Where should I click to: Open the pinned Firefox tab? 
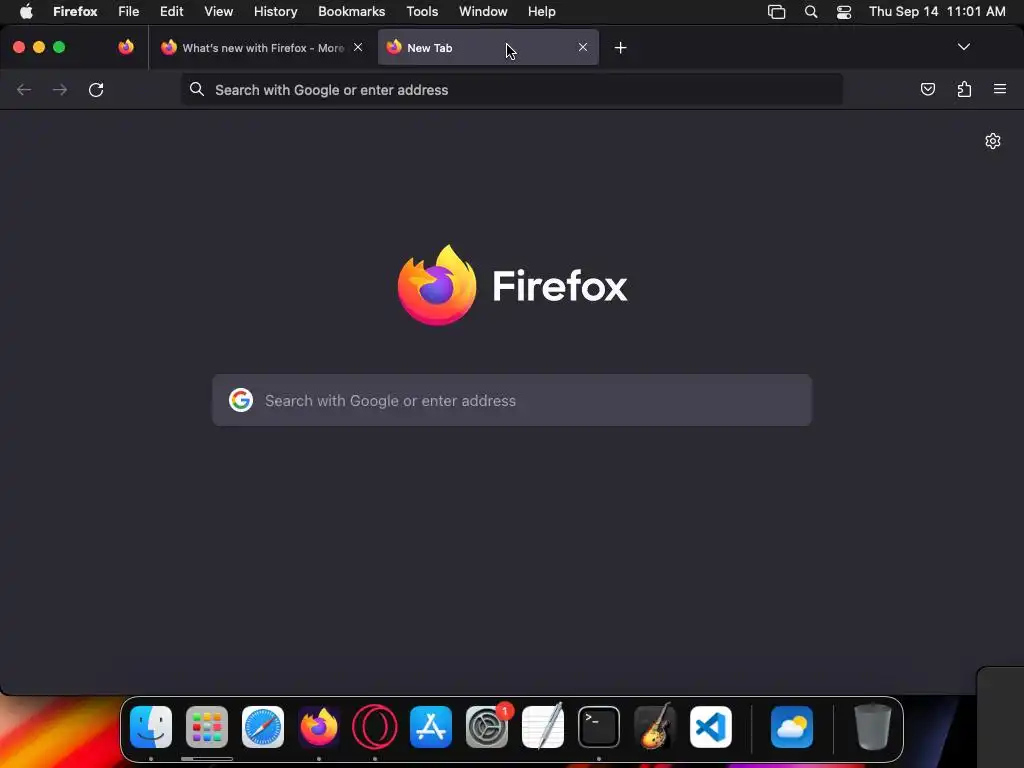(x=126, y=47)
